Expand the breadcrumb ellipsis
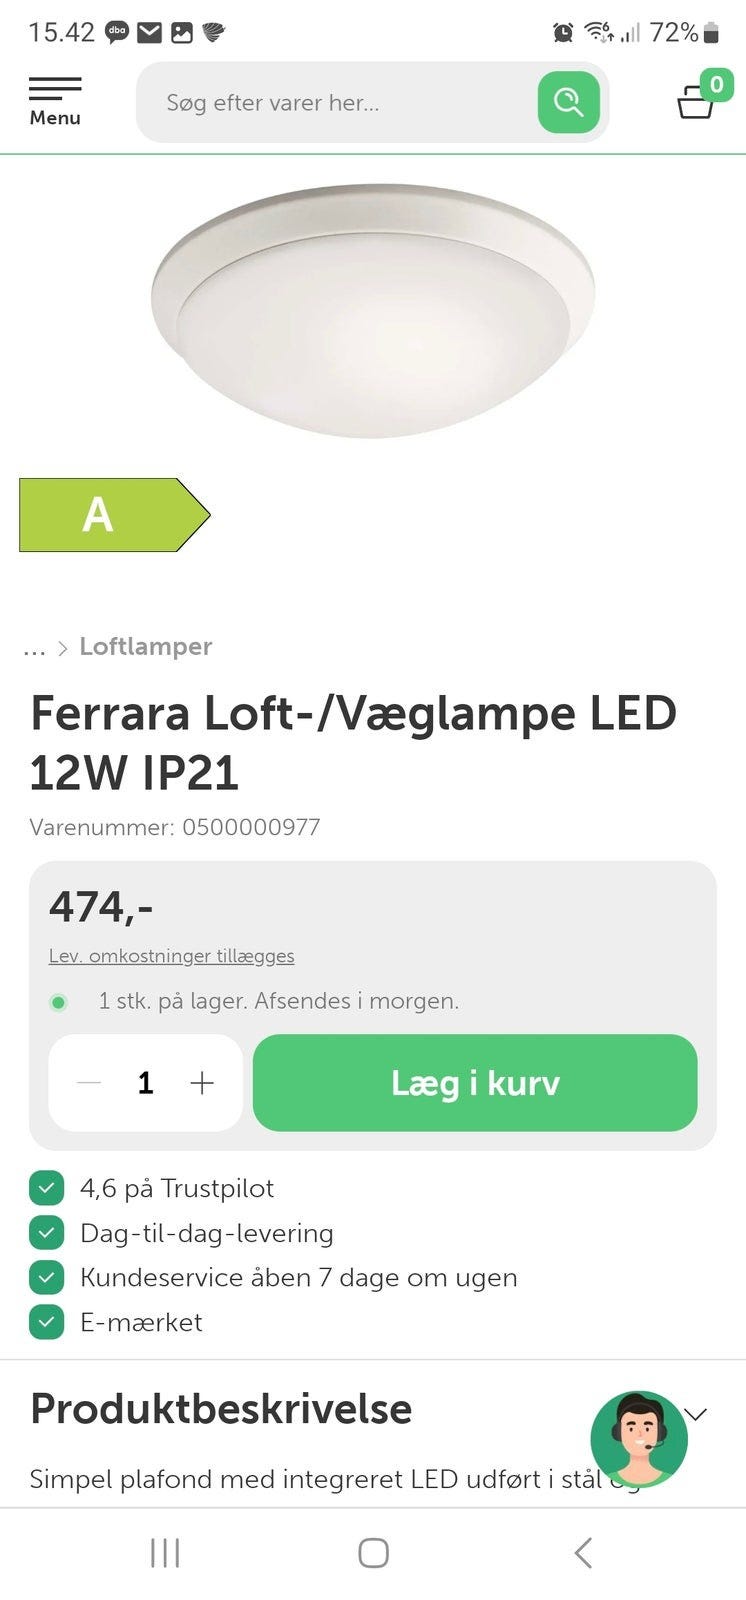Screen dimensions: 746x1600 pyautogui.click(x=35, y=648)
